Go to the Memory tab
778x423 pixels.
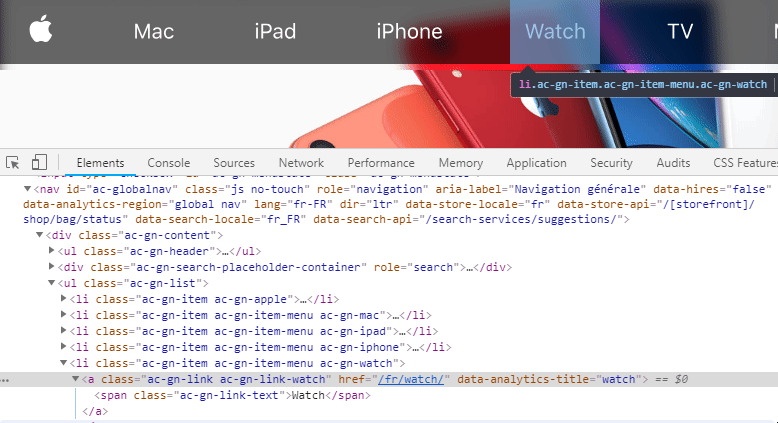click(x=460, y=163)
